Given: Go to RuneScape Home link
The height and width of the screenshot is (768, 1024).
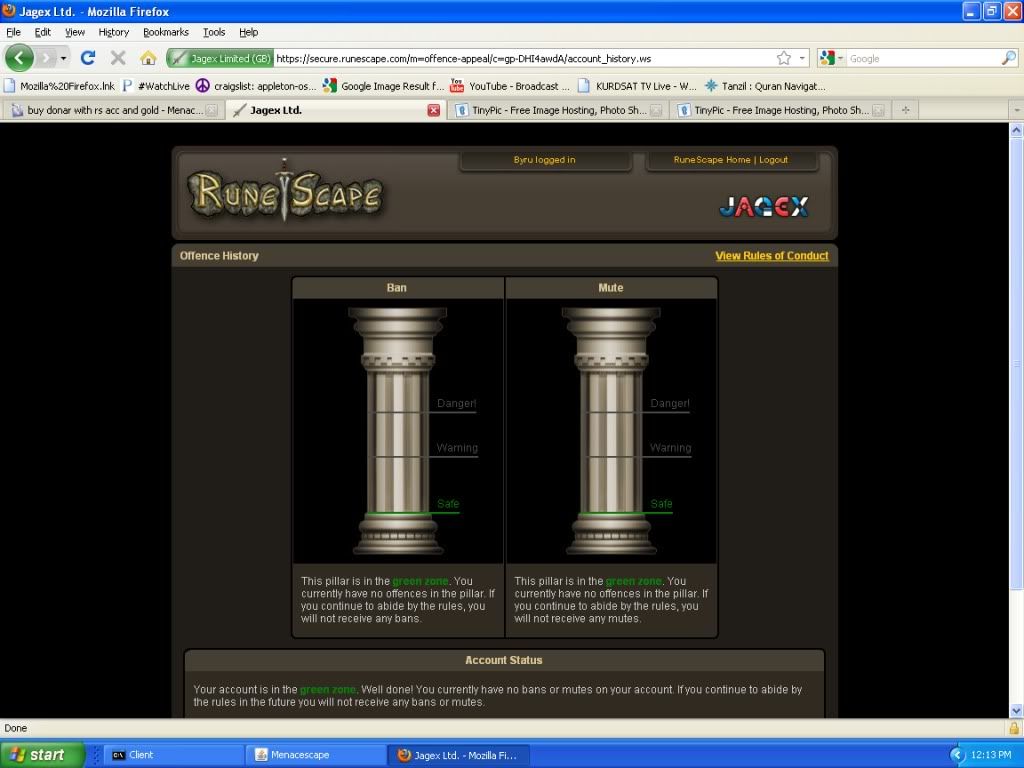Looking at the screenshot, I should 712,160.
